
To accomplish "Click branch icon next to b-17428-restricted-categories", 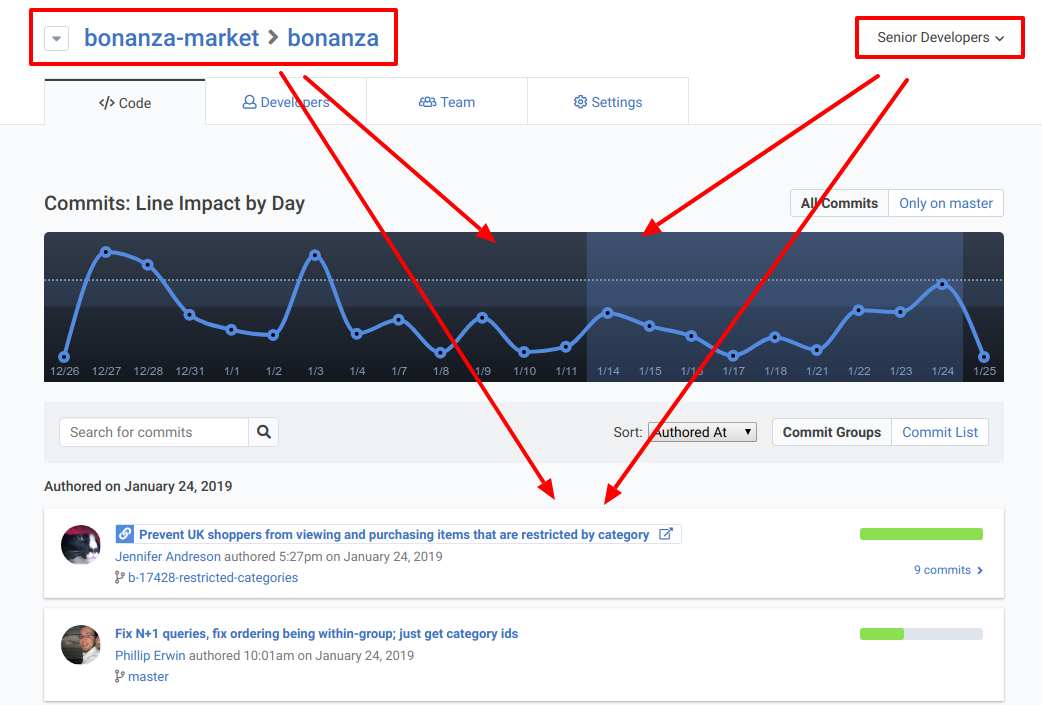I will tap(120, 577).
